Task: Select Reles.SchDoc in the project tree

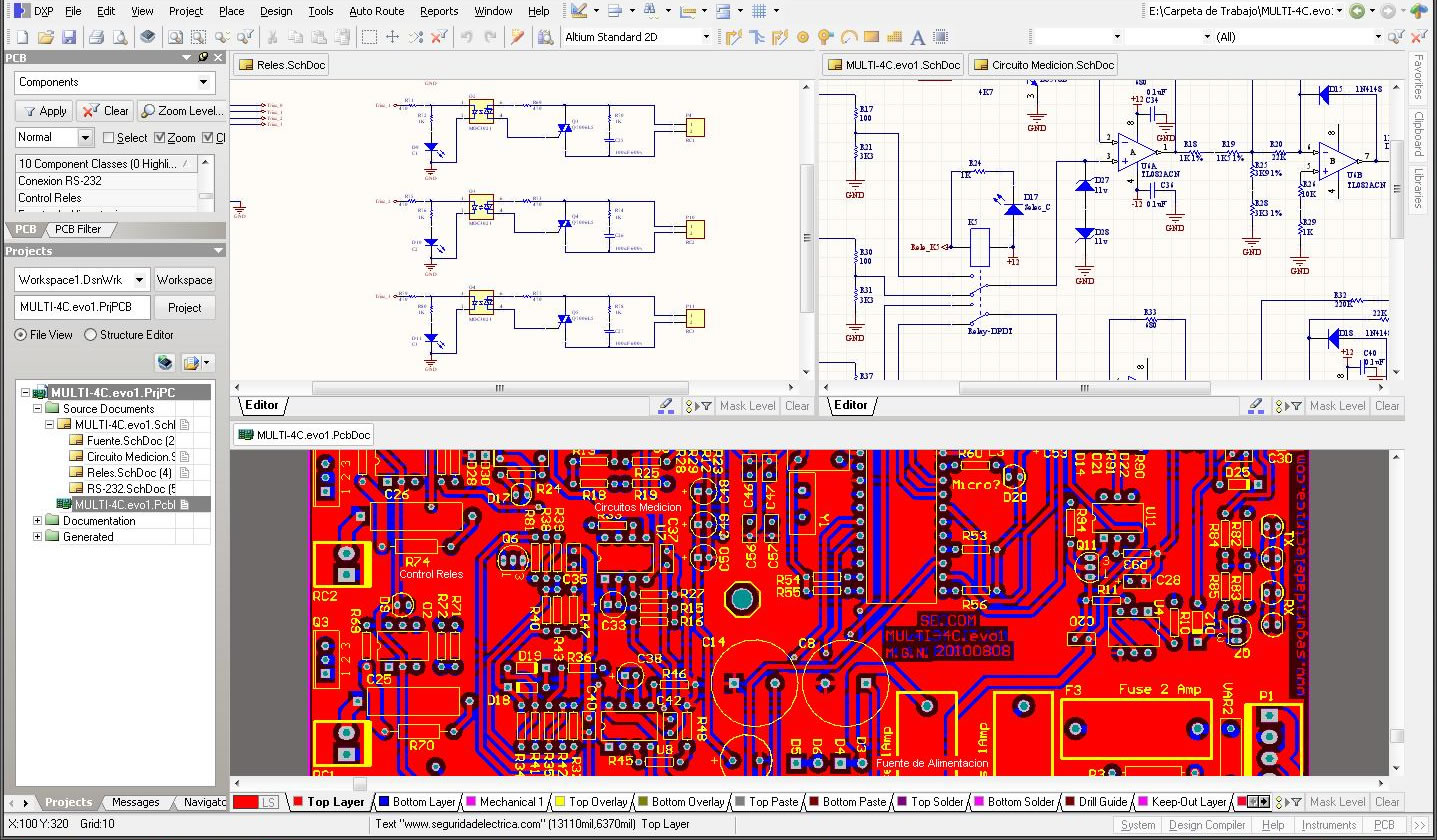Action: point(128,473)
